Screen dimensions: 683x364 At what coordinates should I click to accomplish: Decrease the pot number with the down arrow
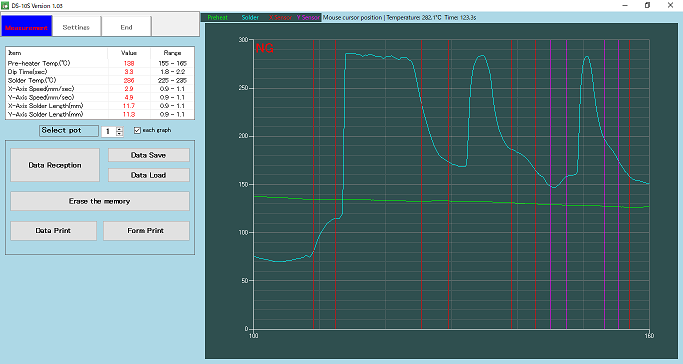coord(120,134)
